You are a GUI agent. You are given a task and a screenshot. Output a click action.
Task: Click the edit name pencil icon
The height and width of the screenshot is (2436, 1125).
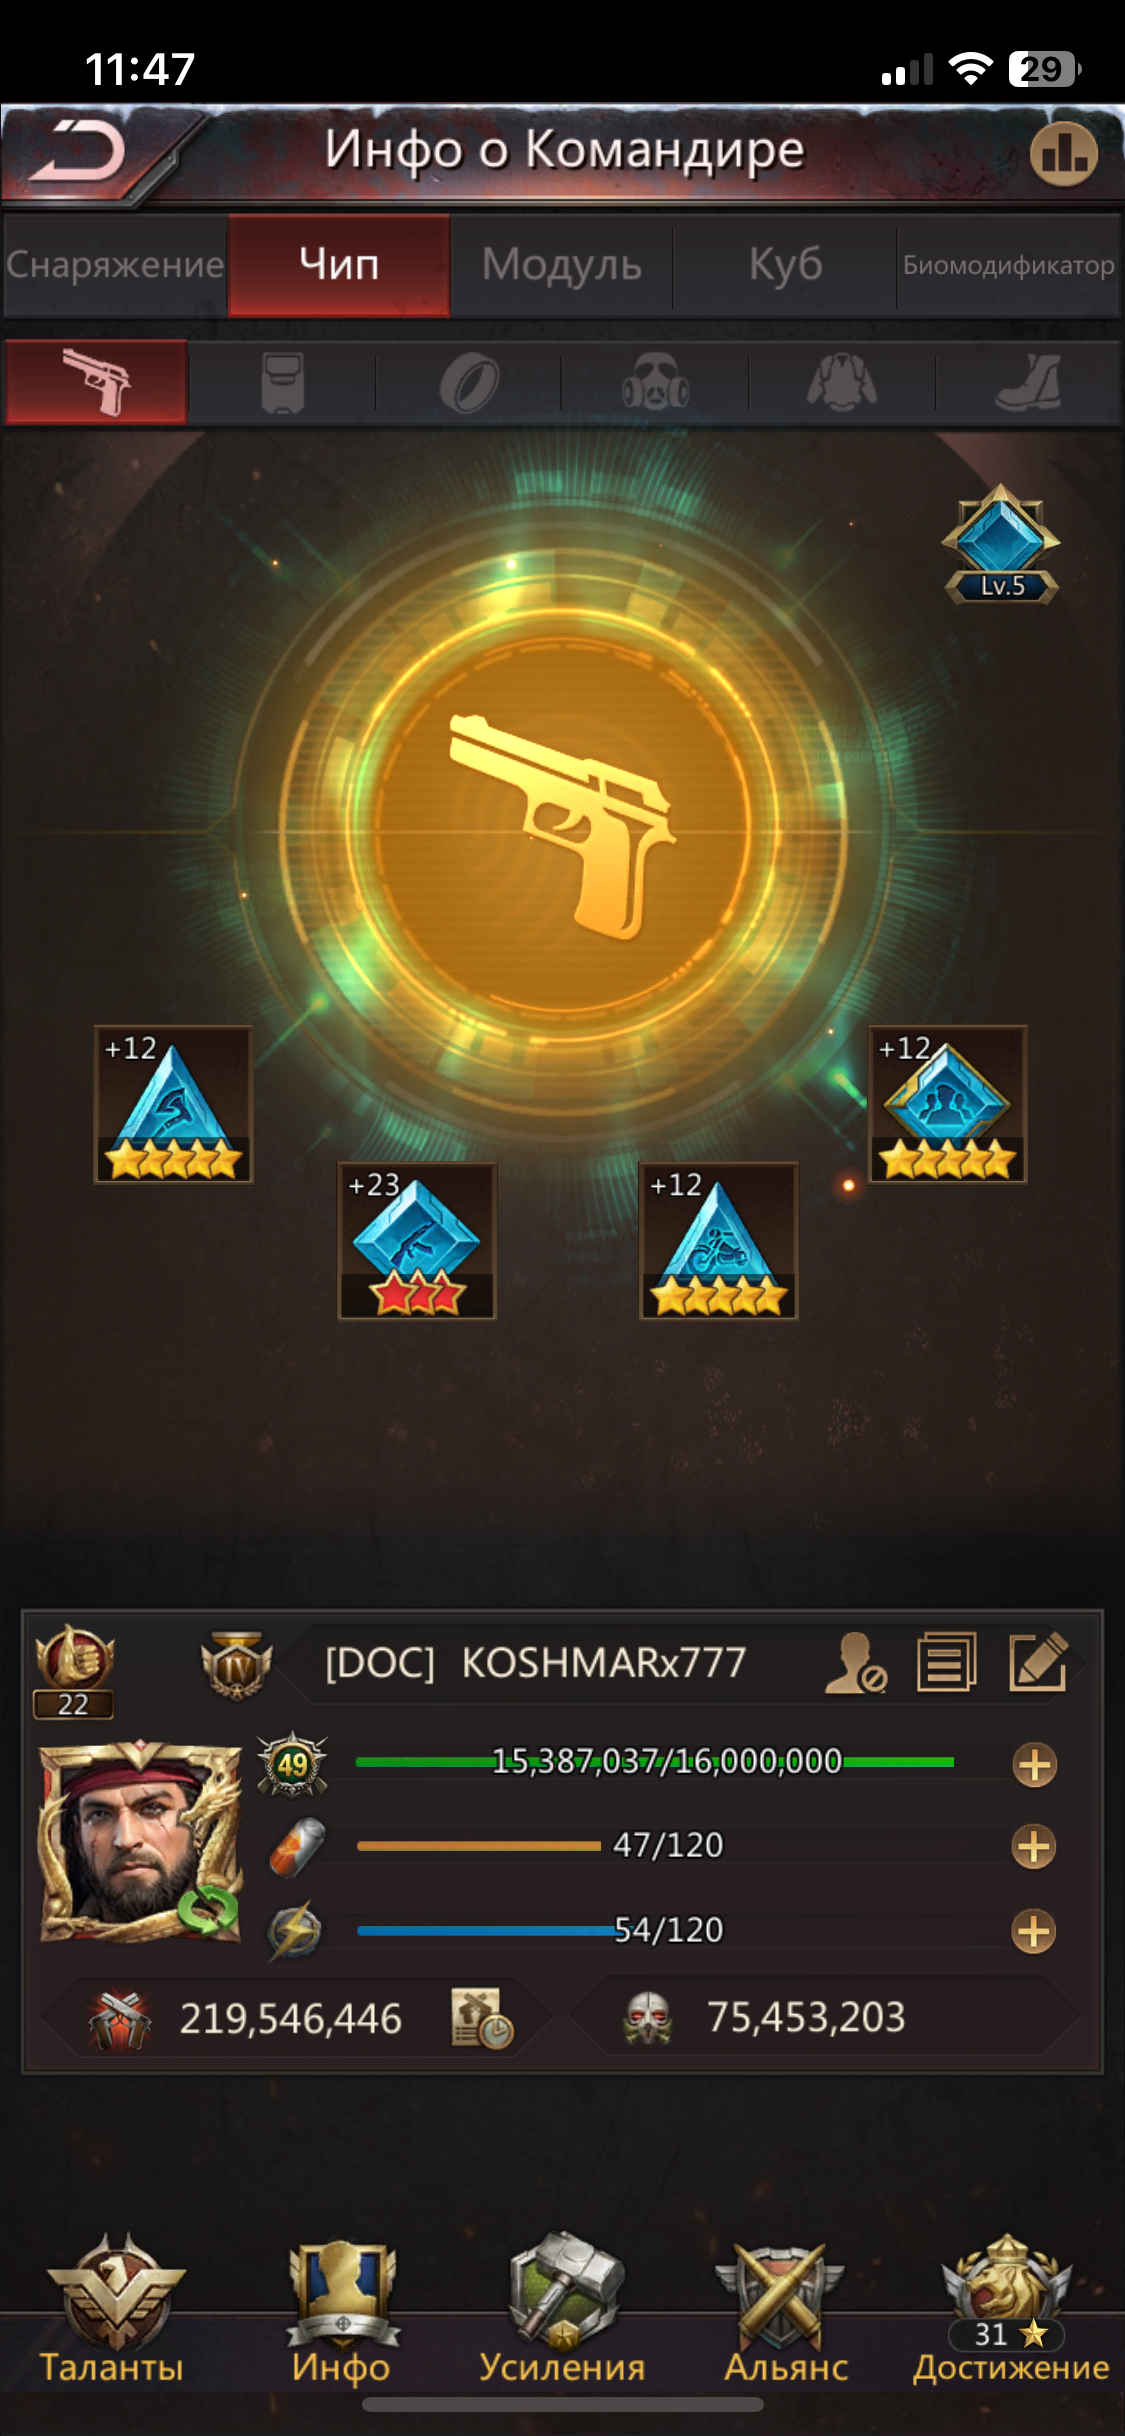pyautogui.click(x=1039, y=1663)
